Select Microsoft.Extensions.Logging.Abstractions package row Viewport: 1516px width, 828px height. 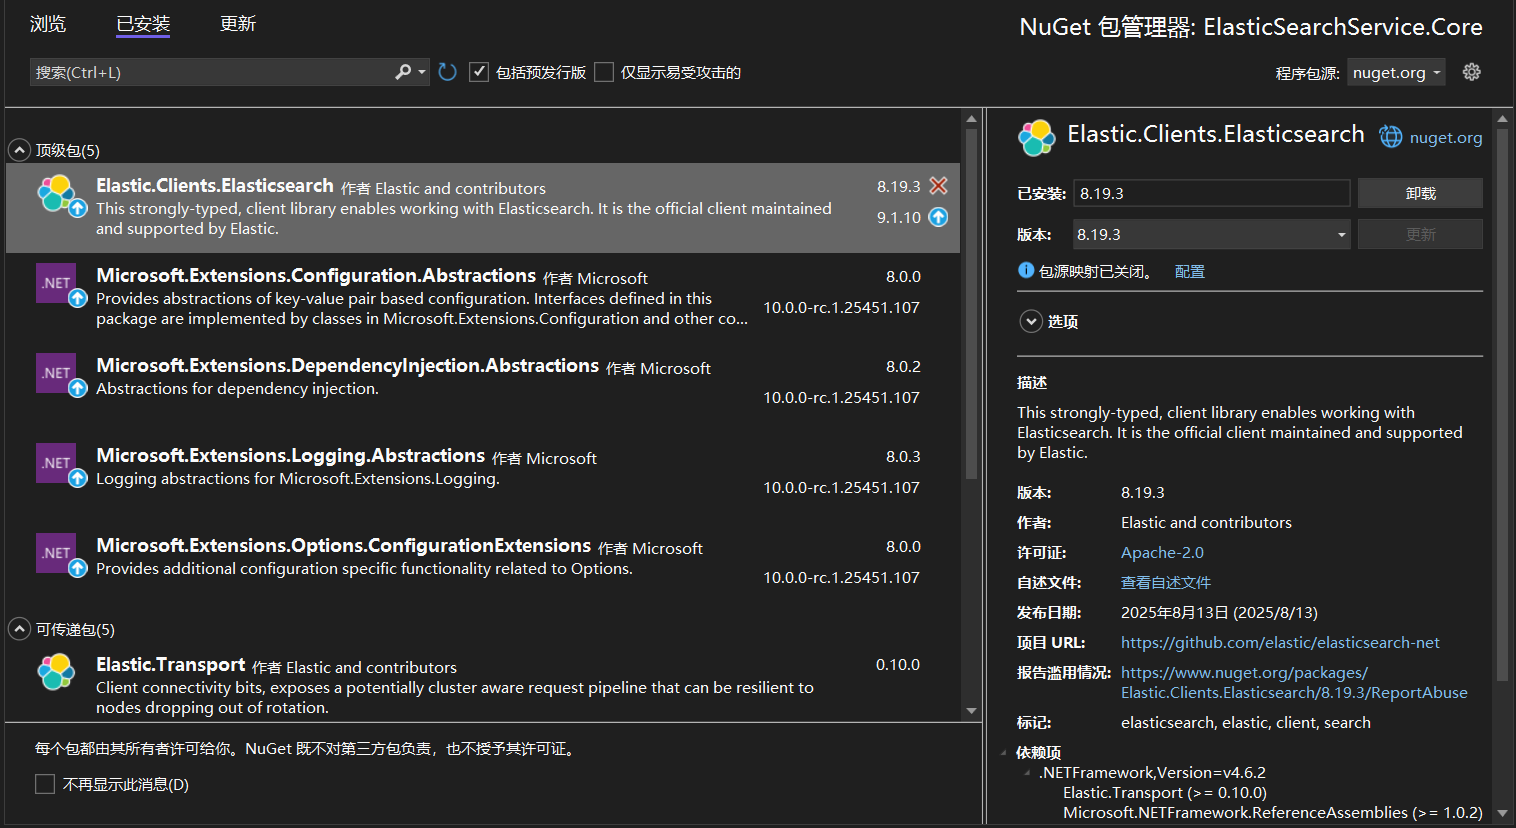click(483, 478)
